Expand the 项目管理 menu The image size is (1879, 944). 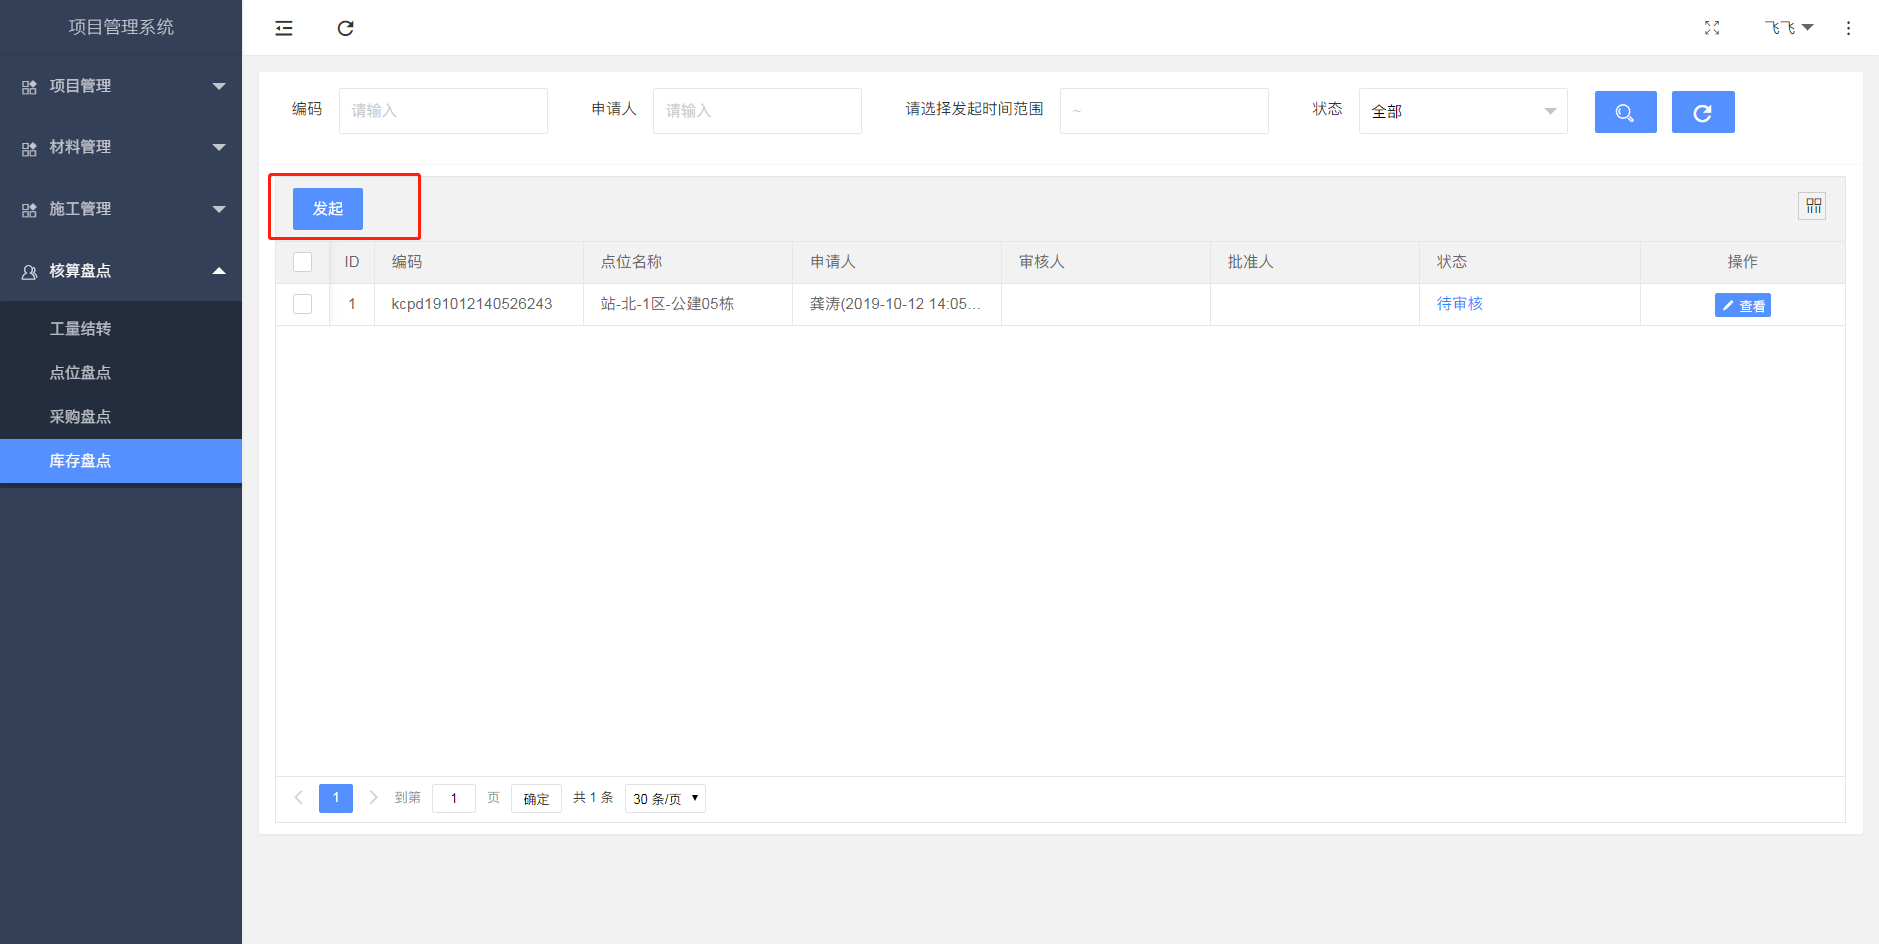[x=219, y=87]
